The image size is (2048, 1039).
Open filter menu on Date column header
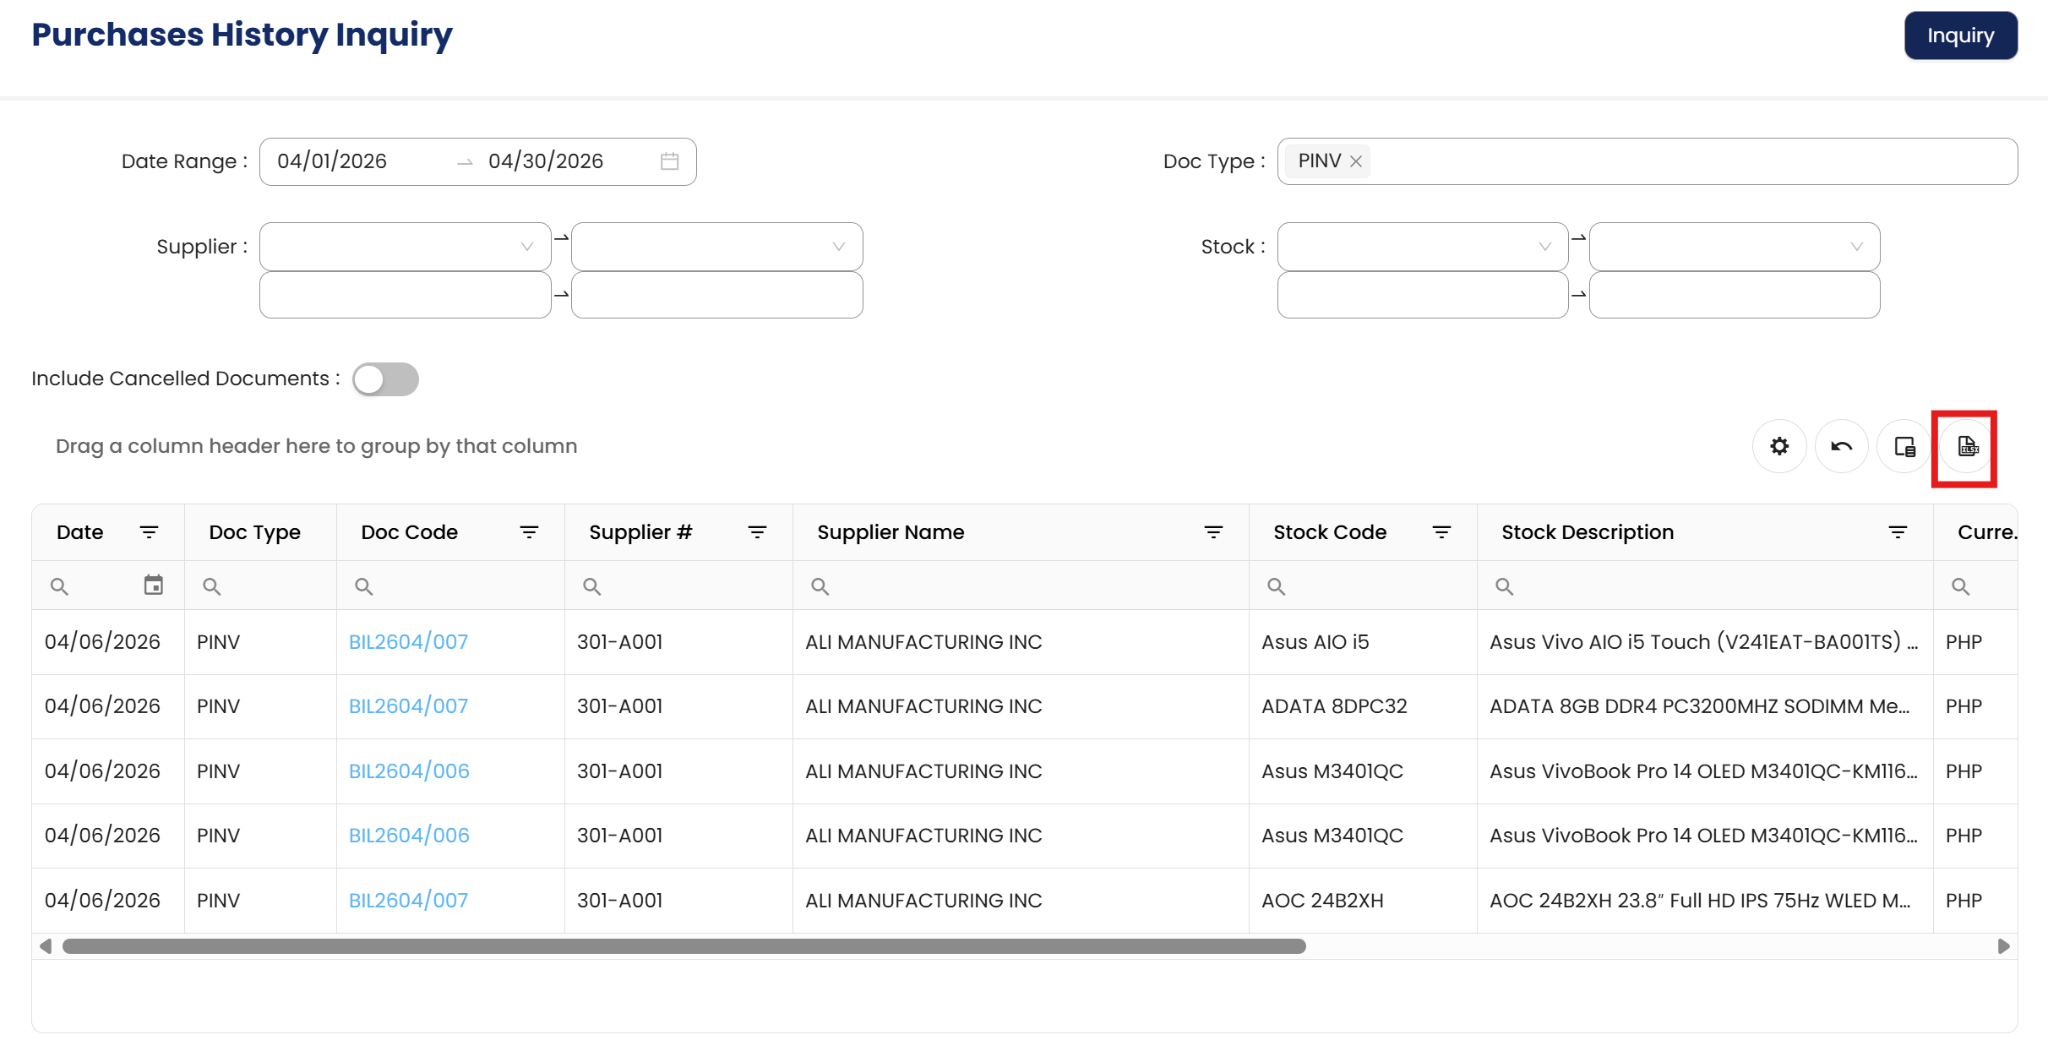click(x=149, y=532)
